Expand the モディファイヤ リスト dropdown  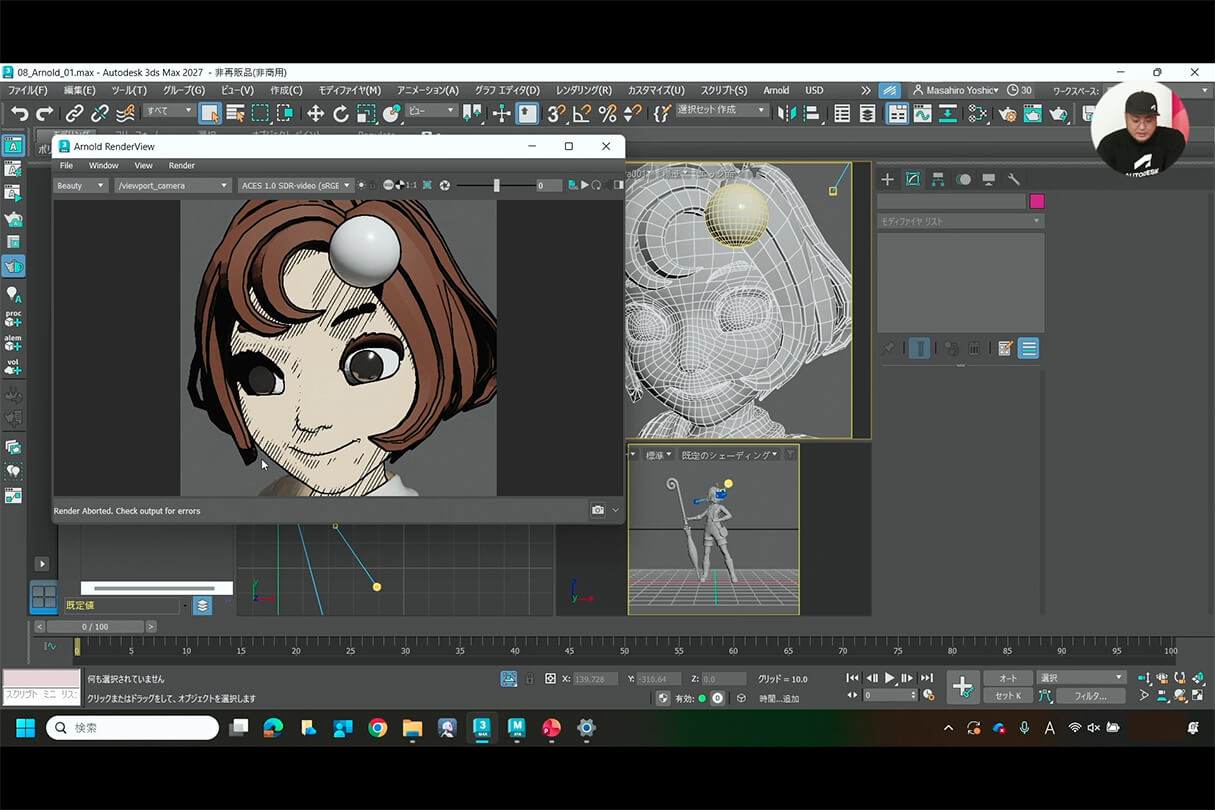(x=960, y=221)
